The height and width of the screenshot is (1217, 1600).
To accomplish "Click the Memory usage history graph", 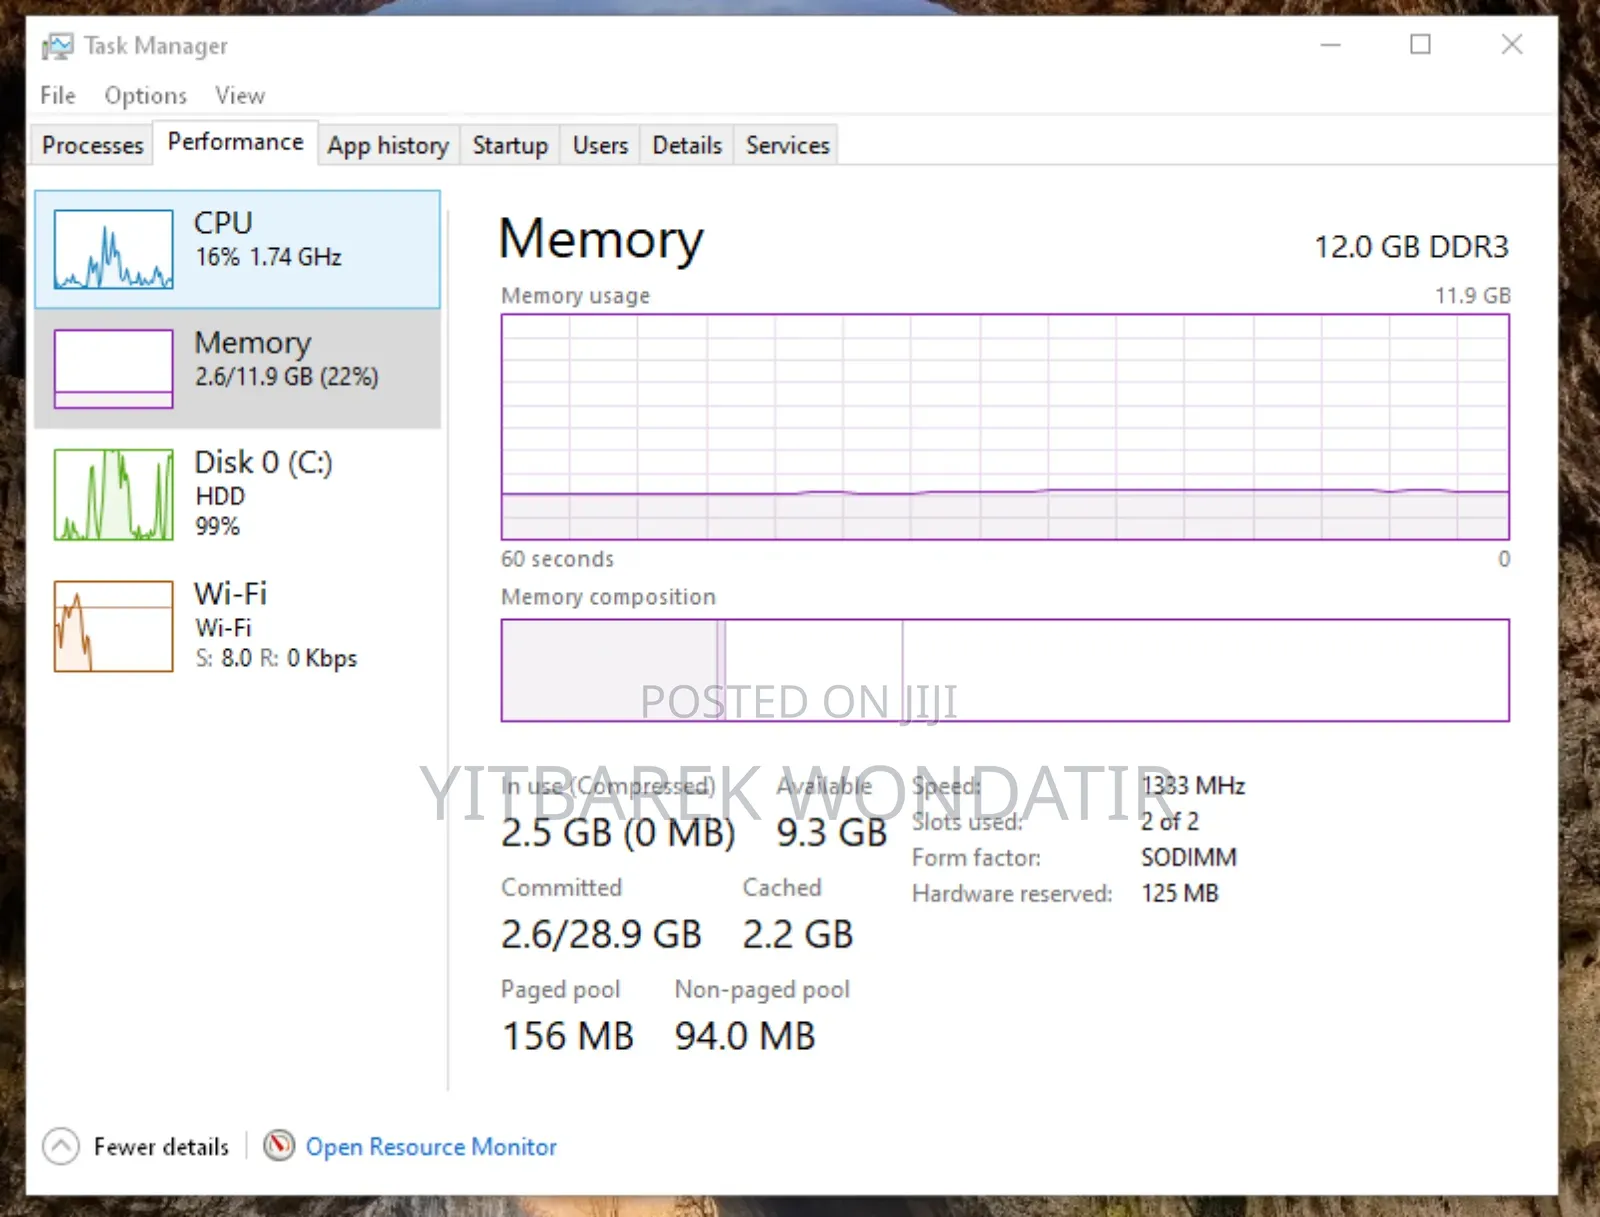I will tap(1005, 427).
